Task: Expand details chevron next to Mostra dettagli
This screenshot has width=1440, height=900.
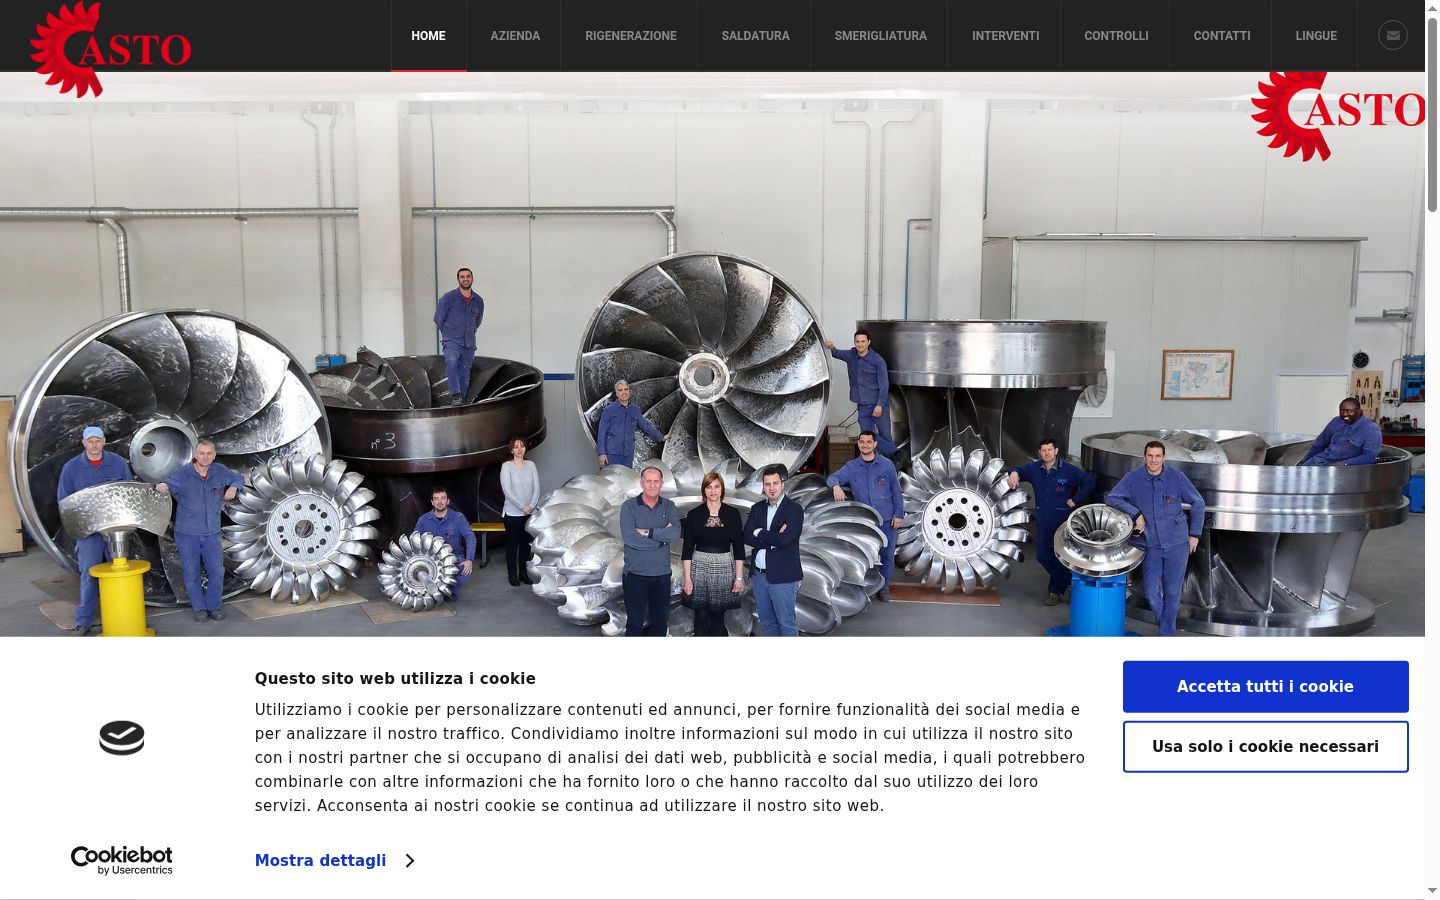Action: click(409, 860)
